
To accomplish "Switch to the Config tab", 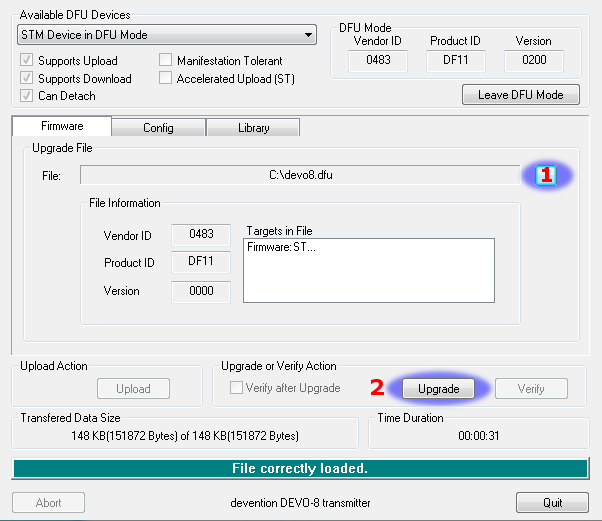I will [158, 128].
